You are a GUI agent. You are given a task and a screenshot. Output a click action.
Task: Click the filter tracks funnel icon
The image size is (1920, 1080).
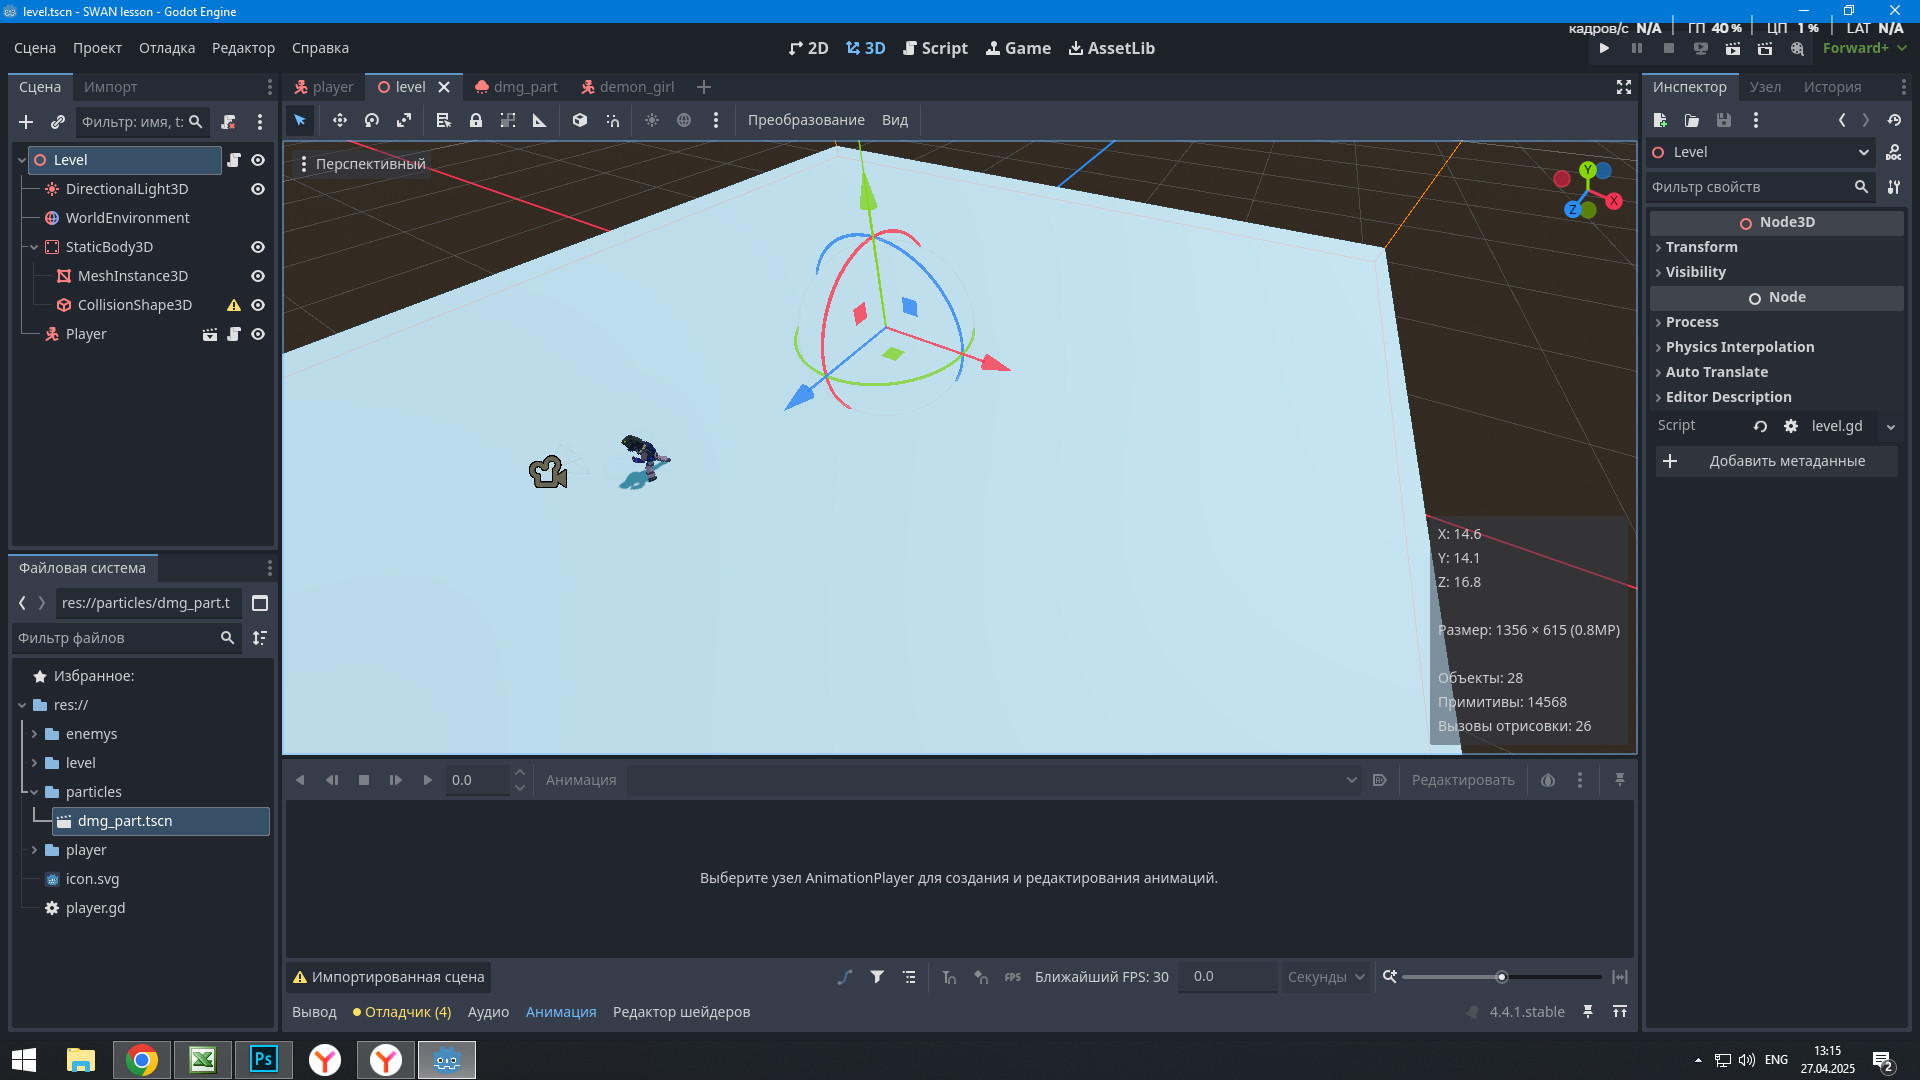(x=877, y=977)
